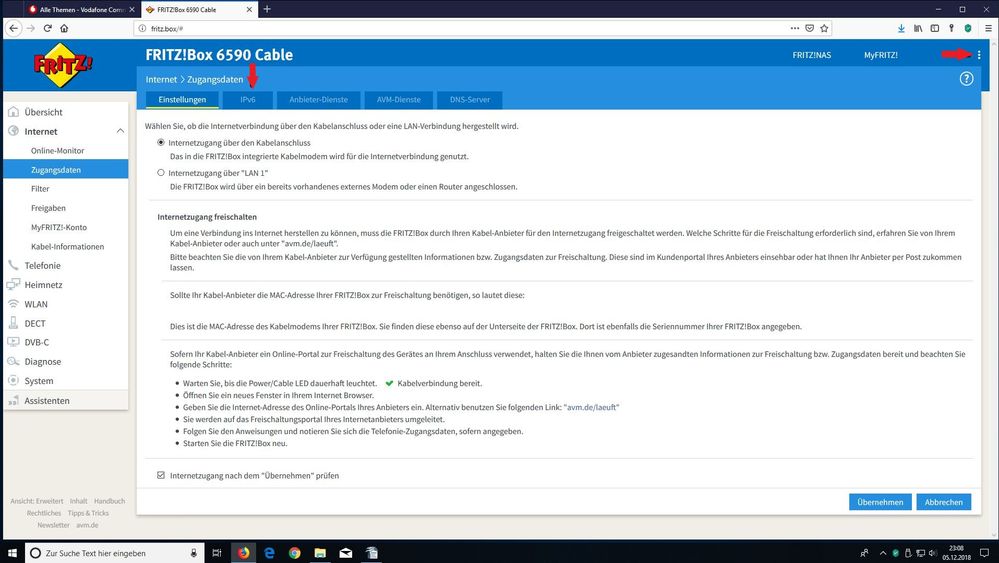Open Firefox downloads arrow icon

point(901,28)
